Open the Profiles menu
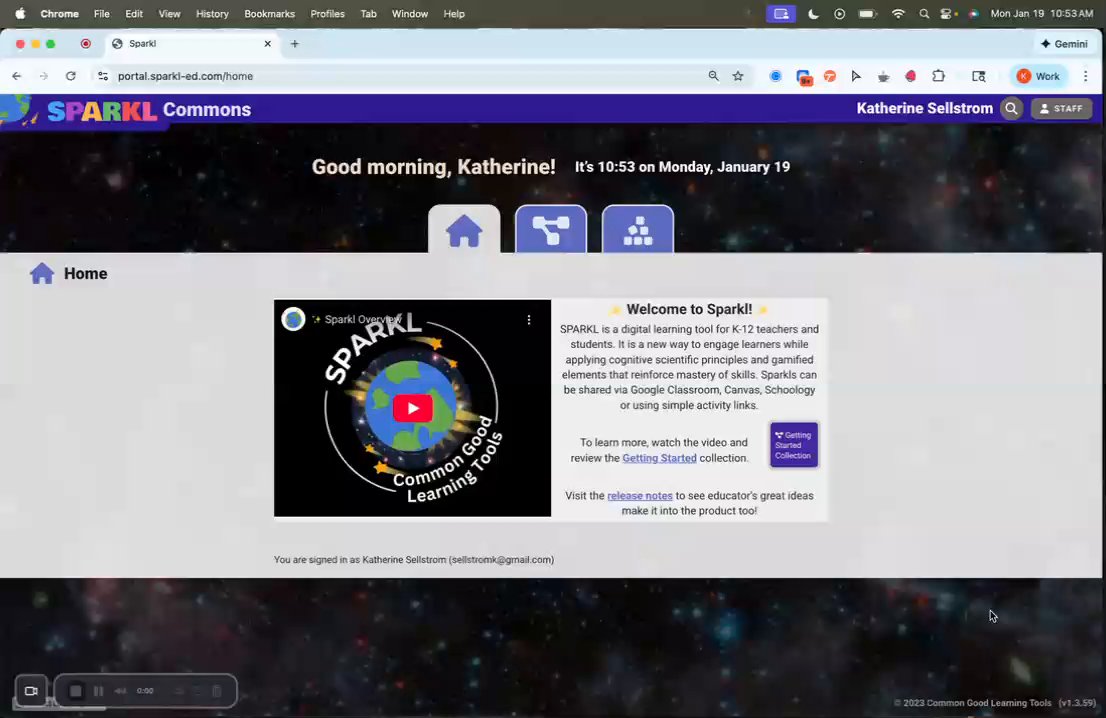 327,13
